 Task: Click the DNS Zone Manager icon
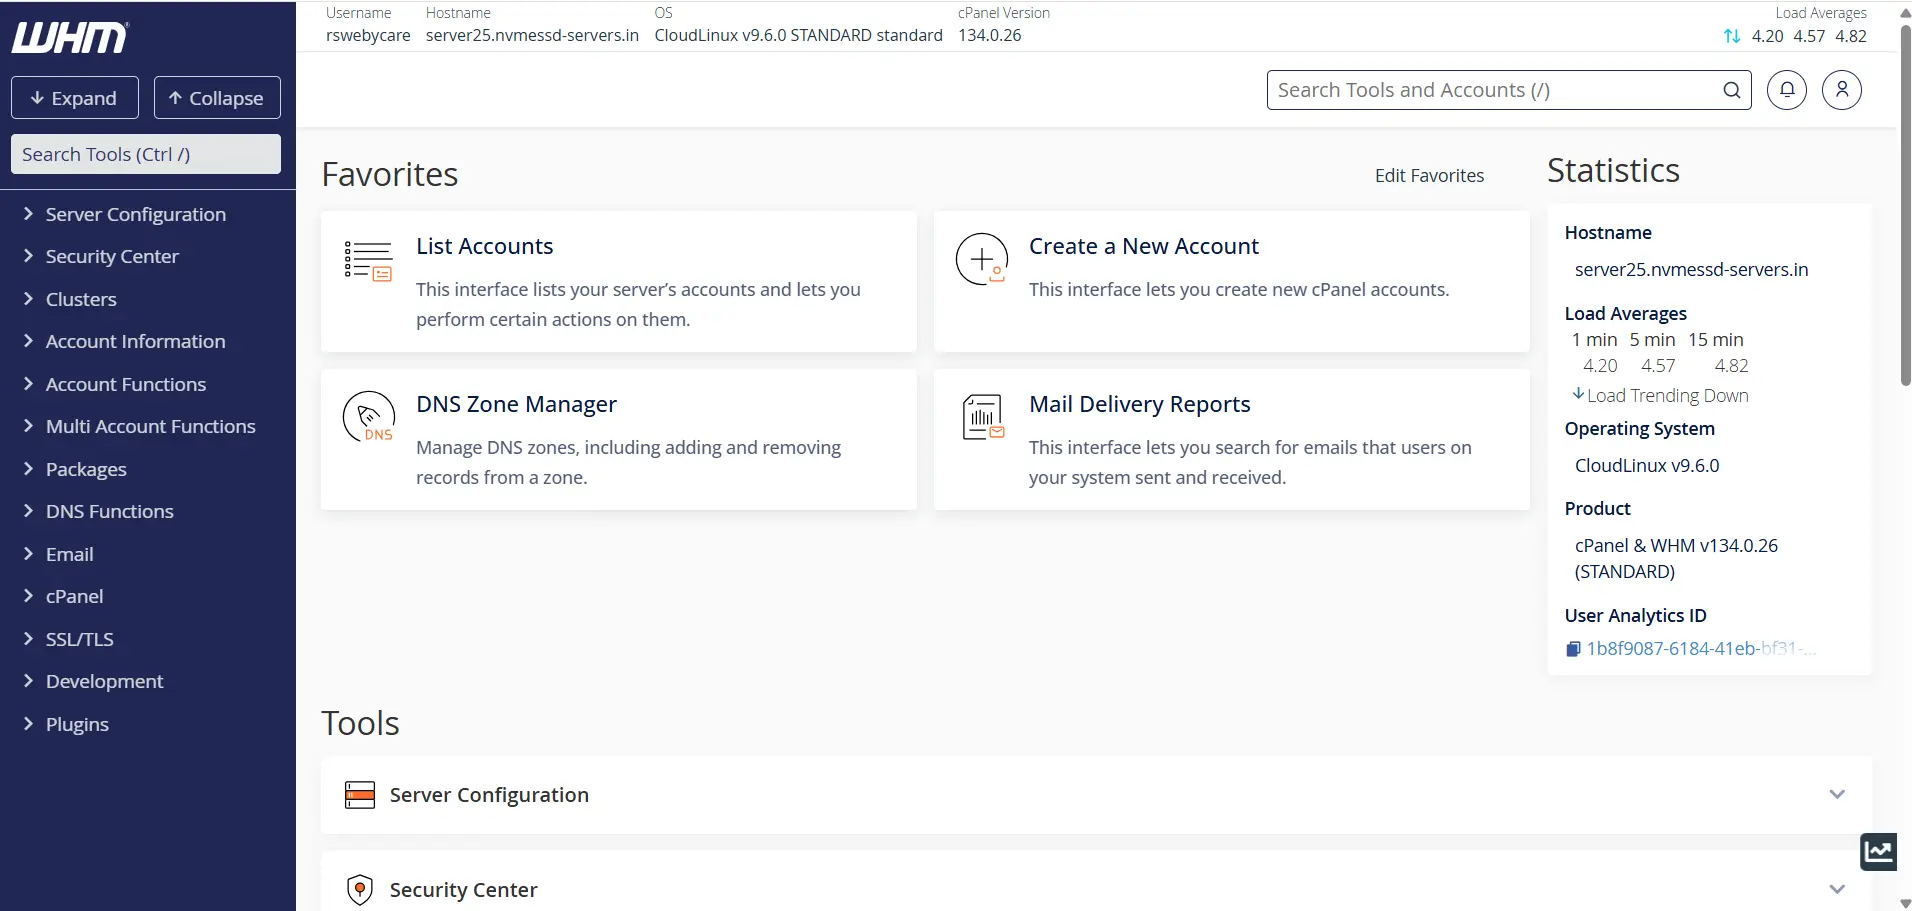point(368,417)
